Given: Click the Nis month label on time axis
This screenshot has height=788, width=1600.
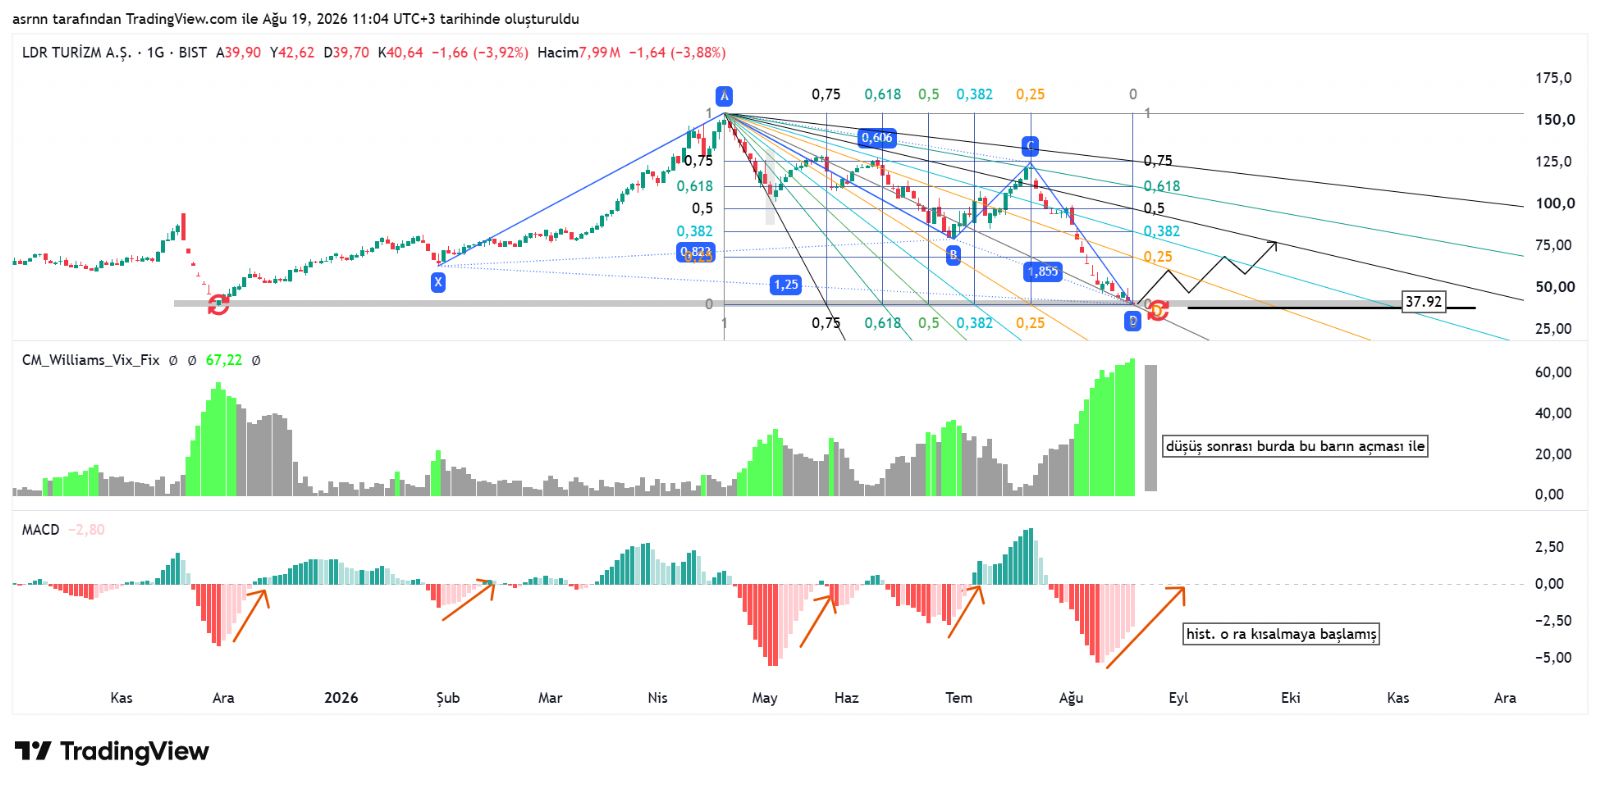Looking at the screenshot, I should [657, 698].
